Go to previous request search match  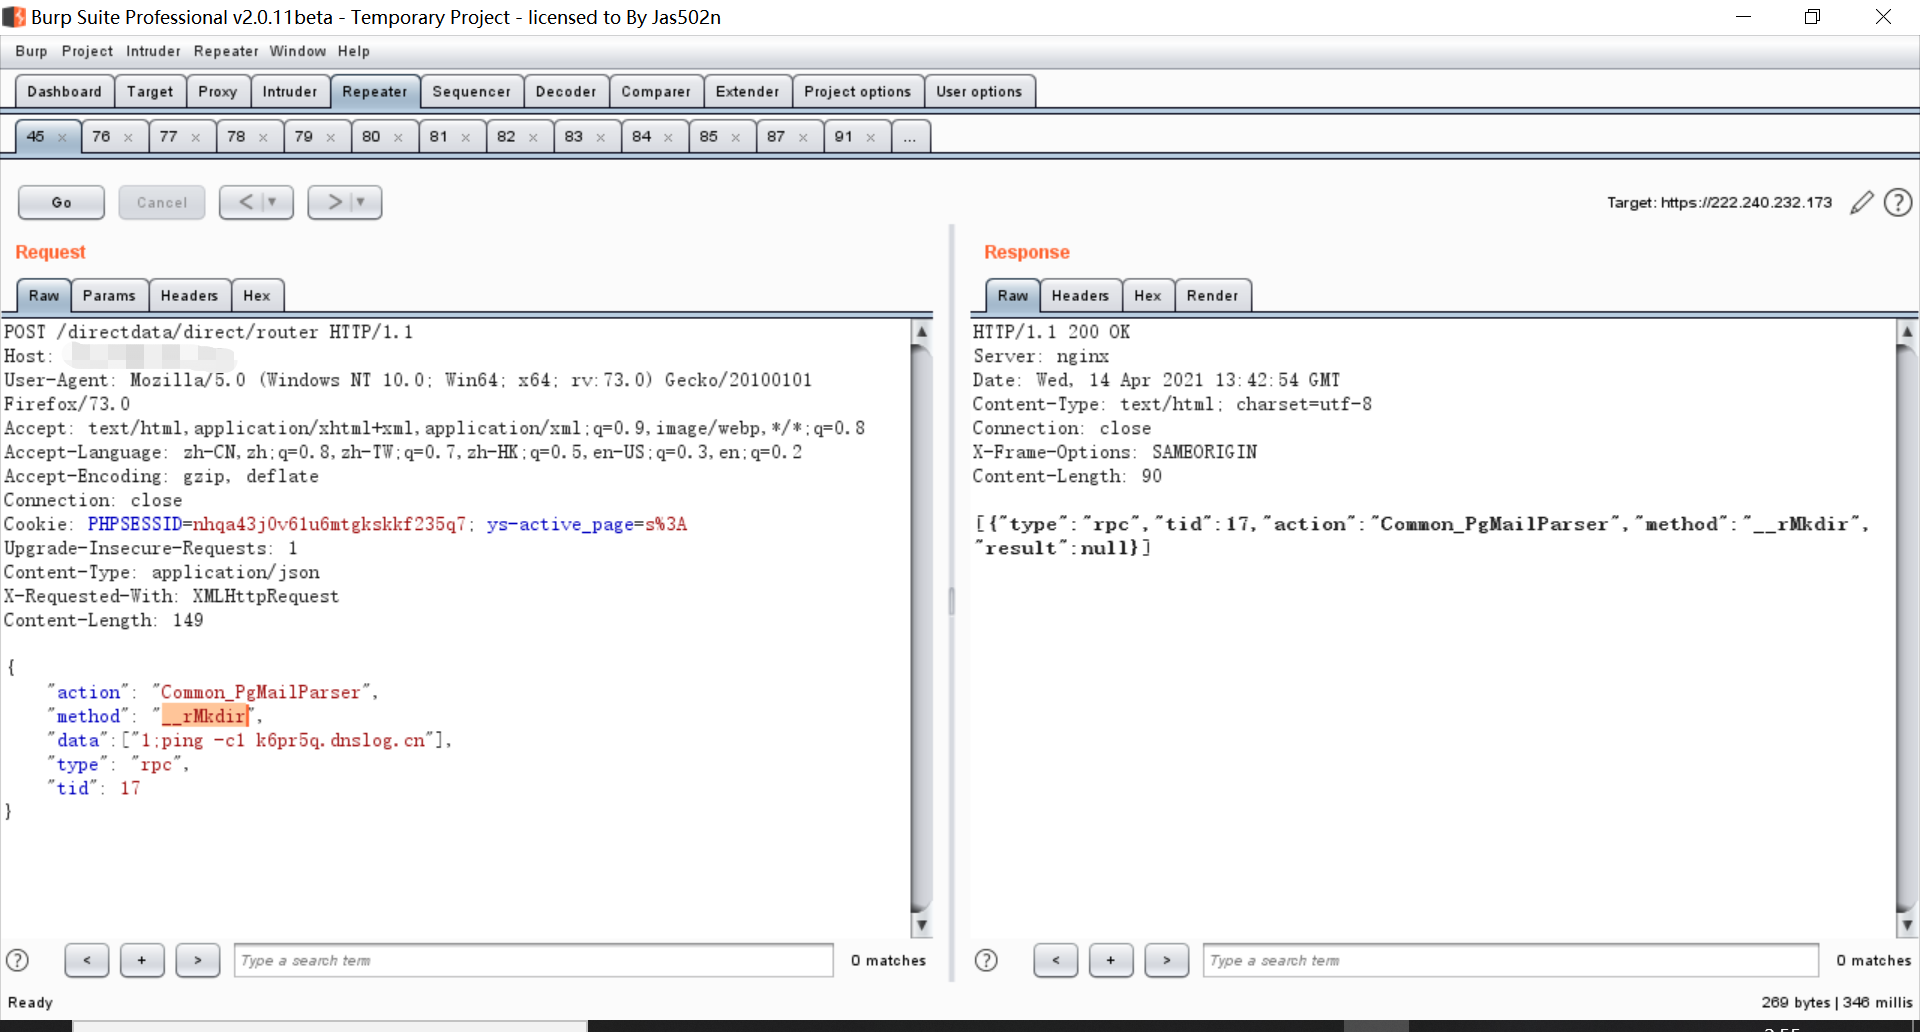[87, 960]
